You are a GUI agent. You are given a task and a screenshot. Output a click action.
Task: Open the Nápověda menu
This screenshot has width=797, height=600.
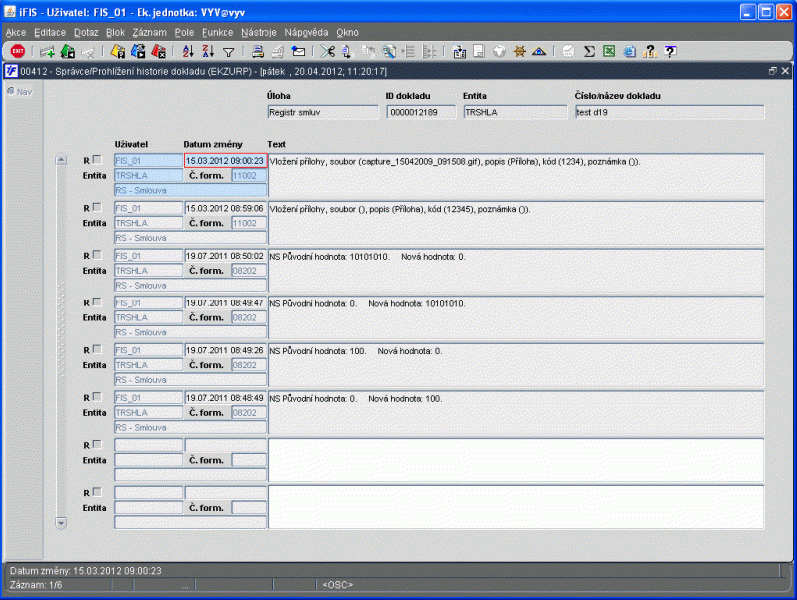(306, 33)
